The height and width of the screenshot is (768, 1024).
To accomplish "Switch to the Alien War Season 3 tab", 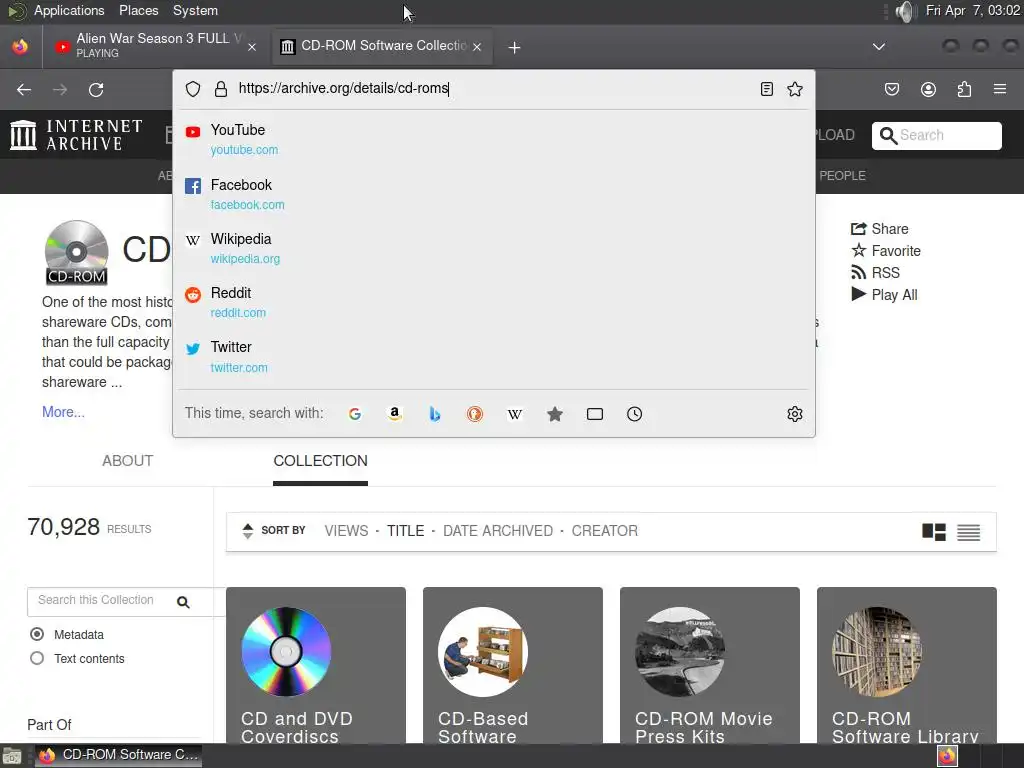I will click(x=156, y=46).
